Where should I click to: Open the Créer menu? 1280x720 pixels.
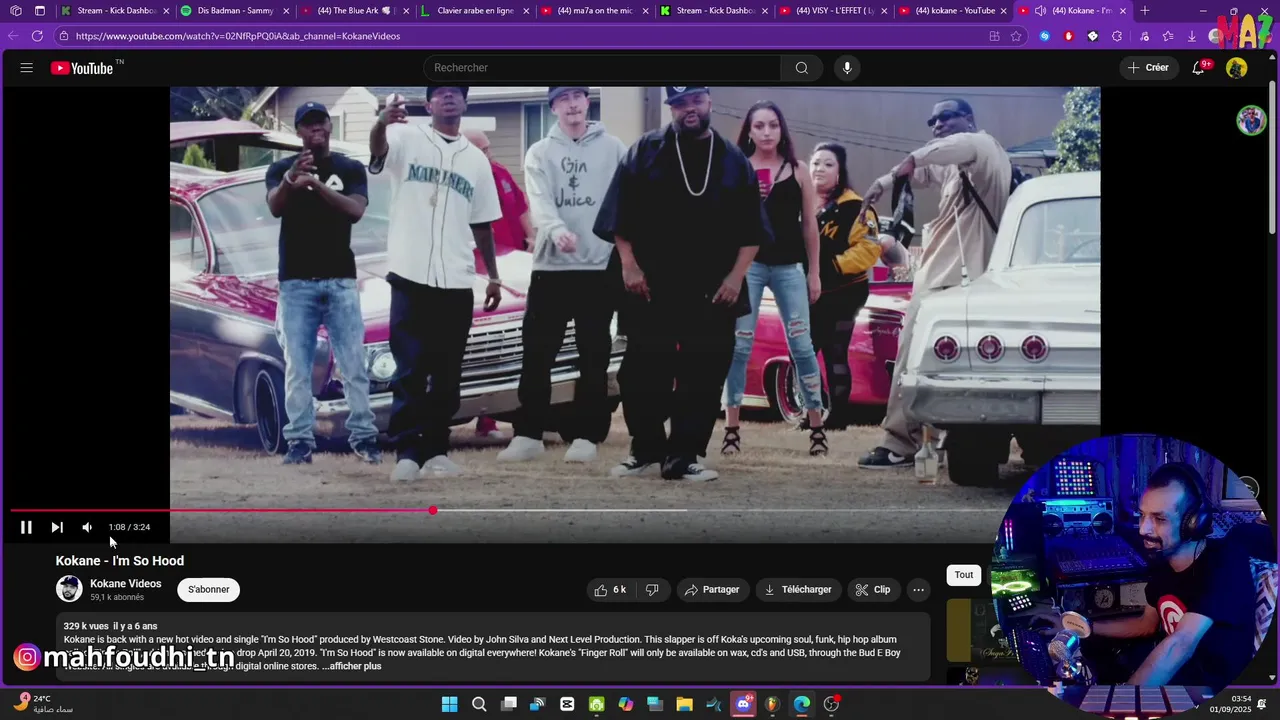tap(1148, 68)
